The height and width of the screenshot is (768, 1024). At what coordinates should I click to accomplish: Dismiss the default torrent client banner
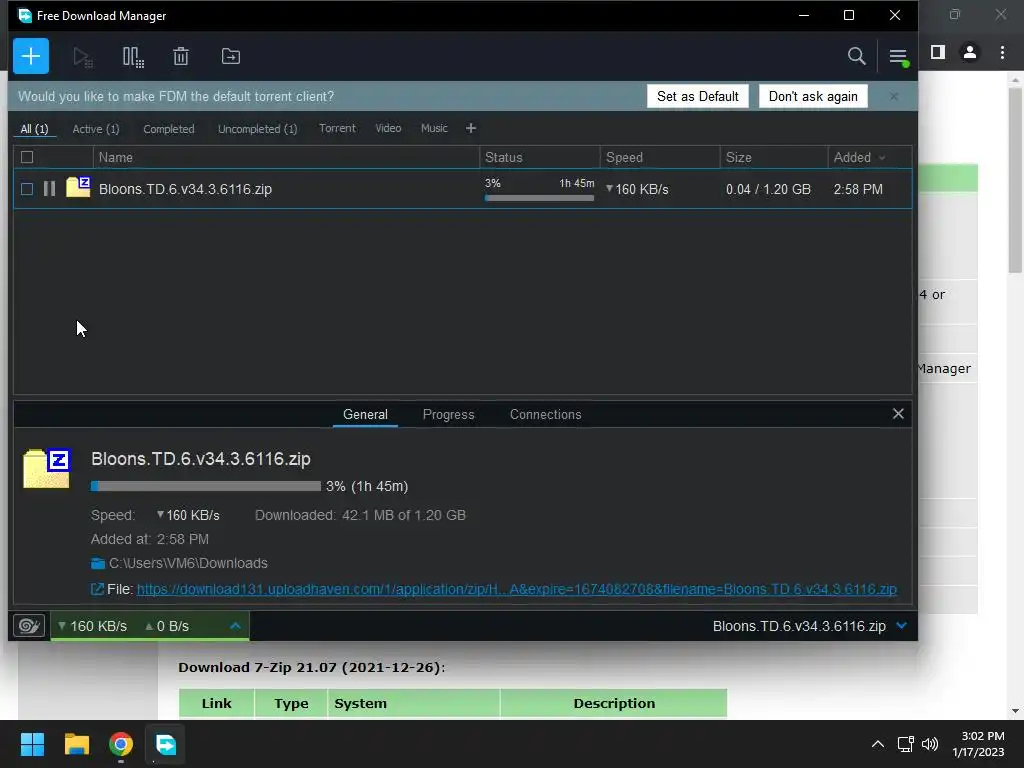coord(894,96)
